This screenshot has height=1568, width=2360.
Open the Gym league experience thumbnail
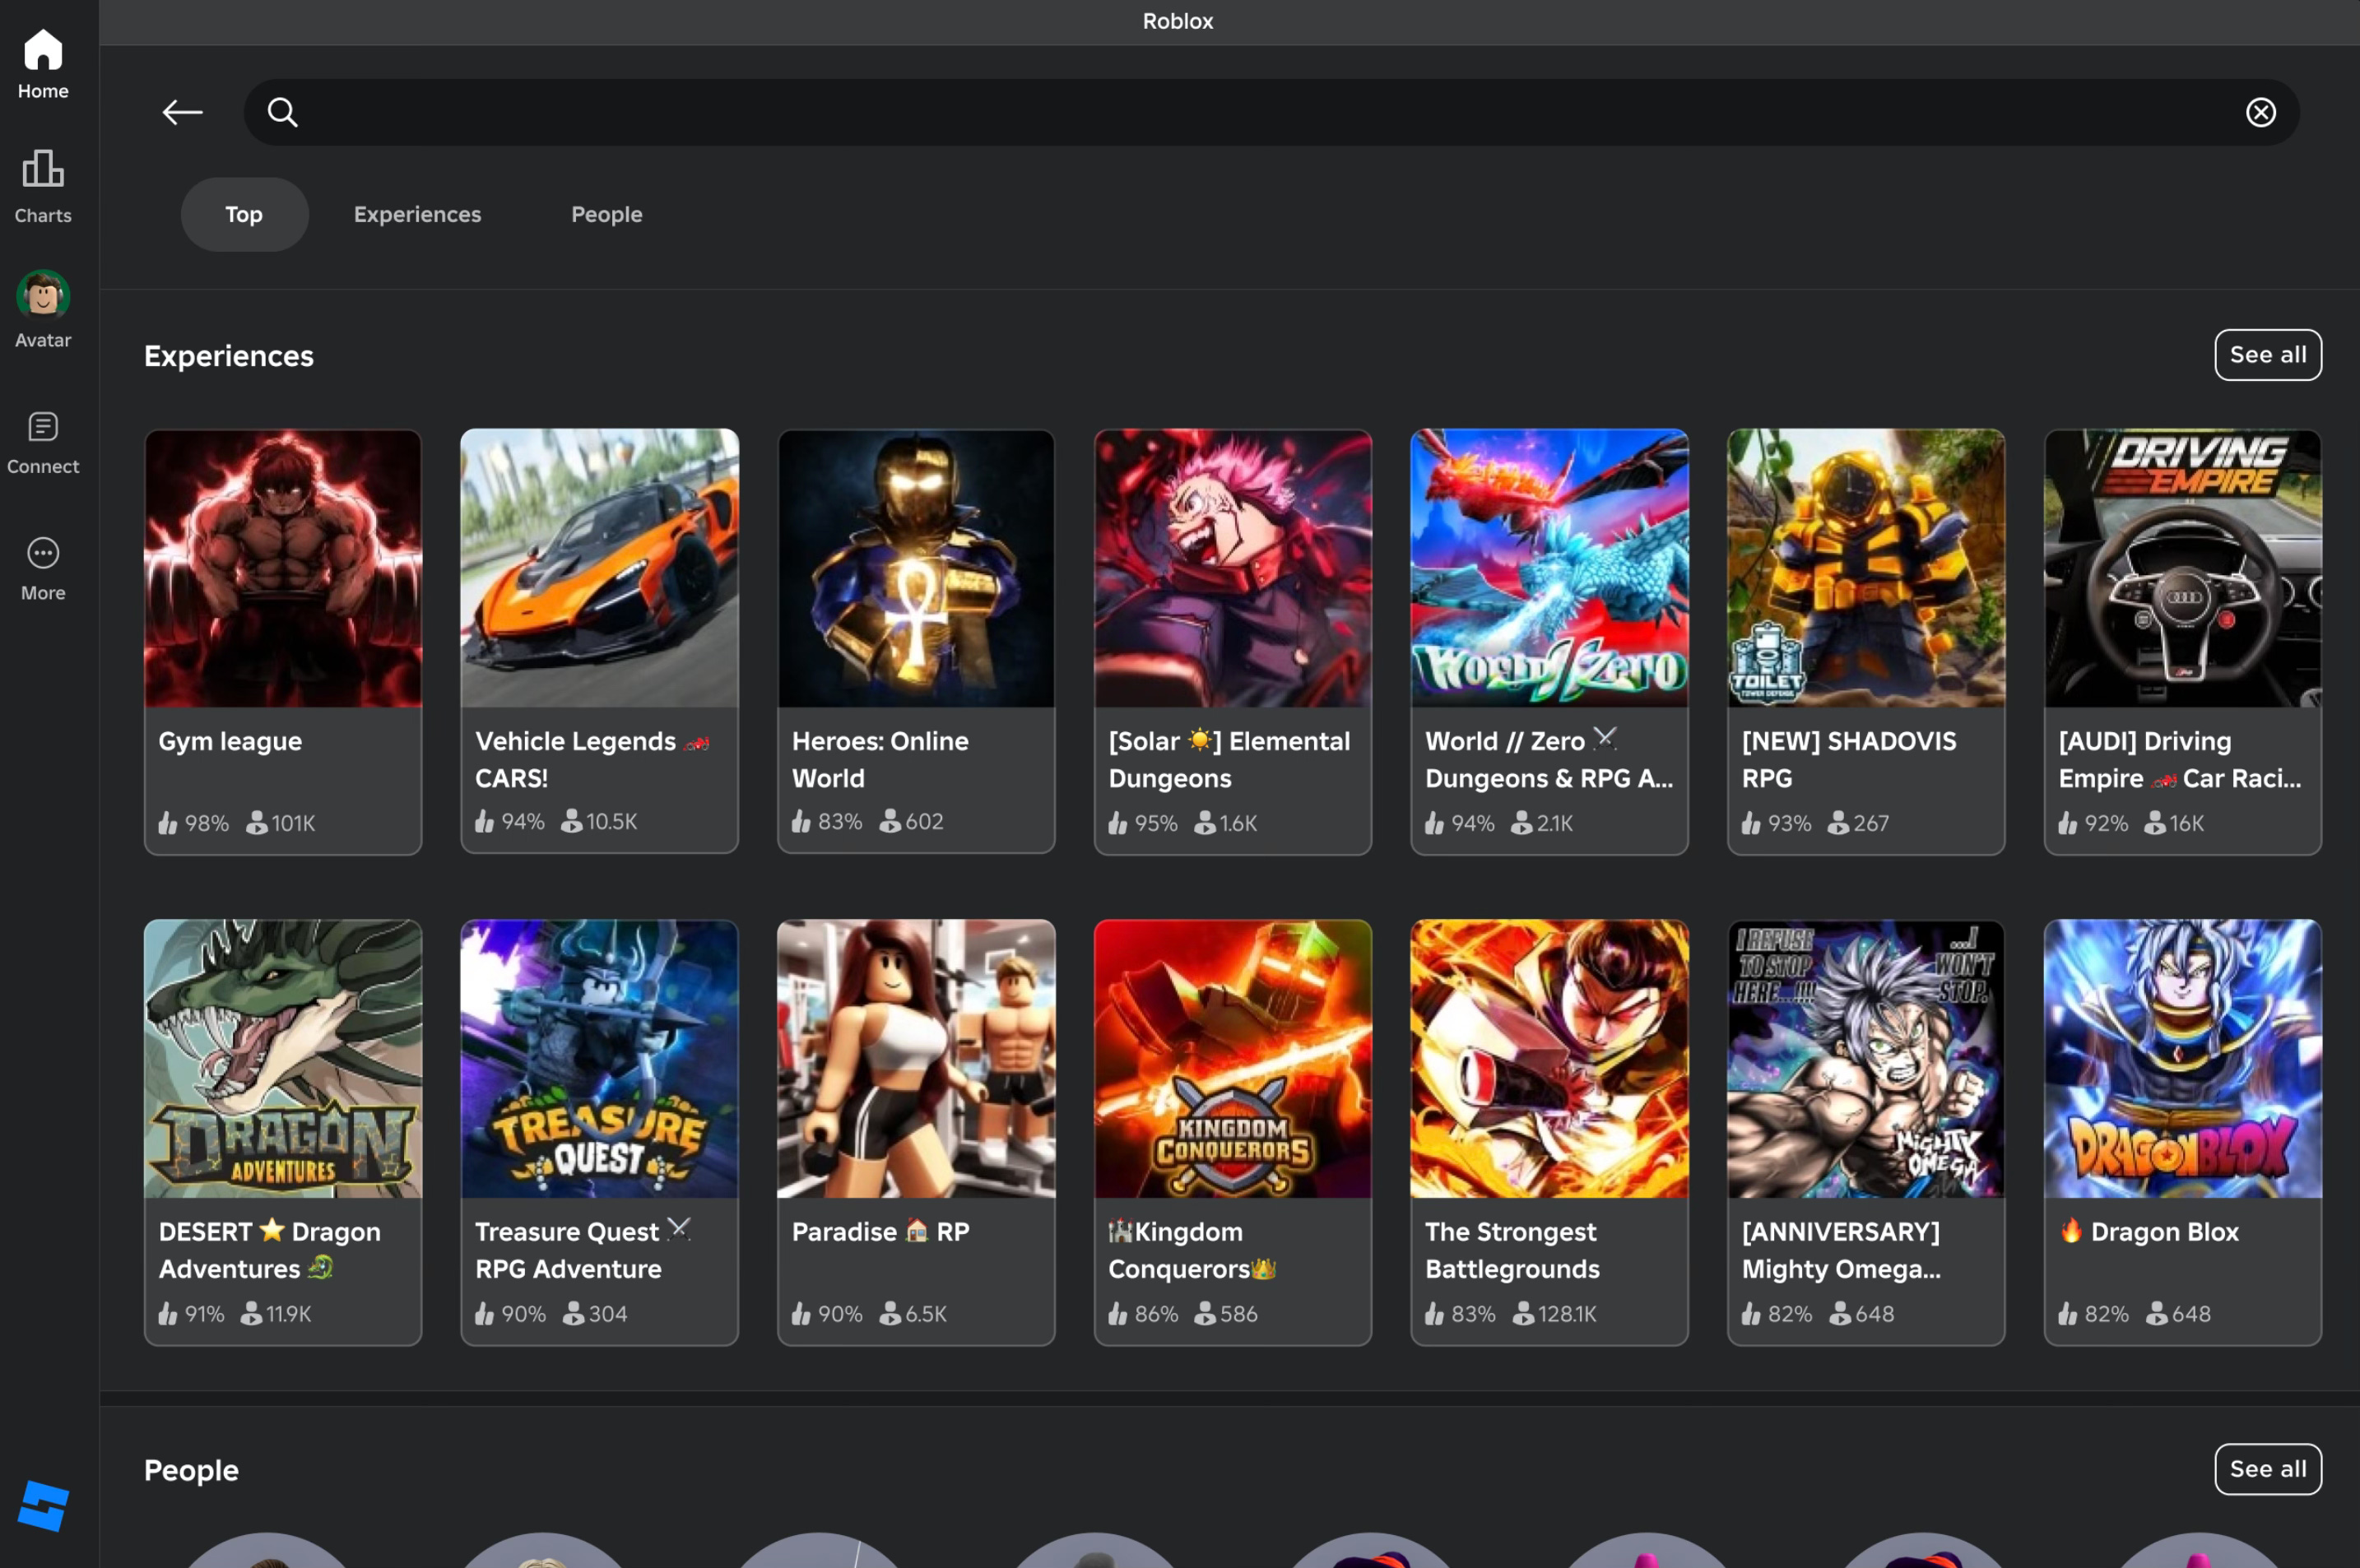[x=283, y=568]
